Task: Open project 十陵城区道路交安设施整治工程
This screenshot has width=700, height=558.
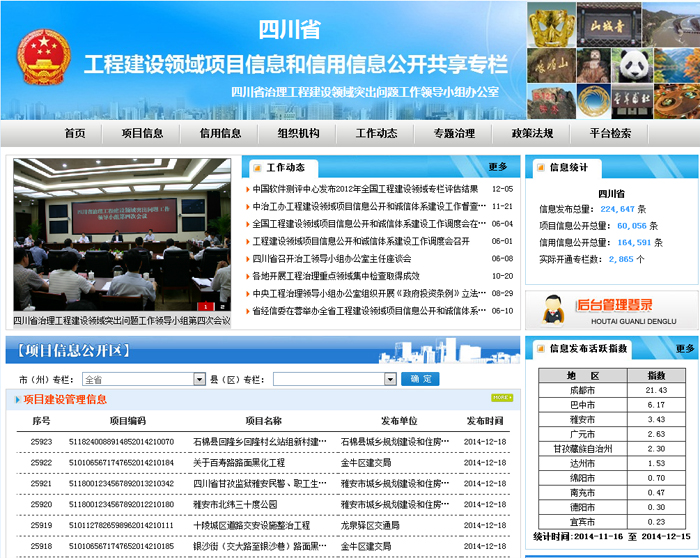Action: click(x=251, y=525)
